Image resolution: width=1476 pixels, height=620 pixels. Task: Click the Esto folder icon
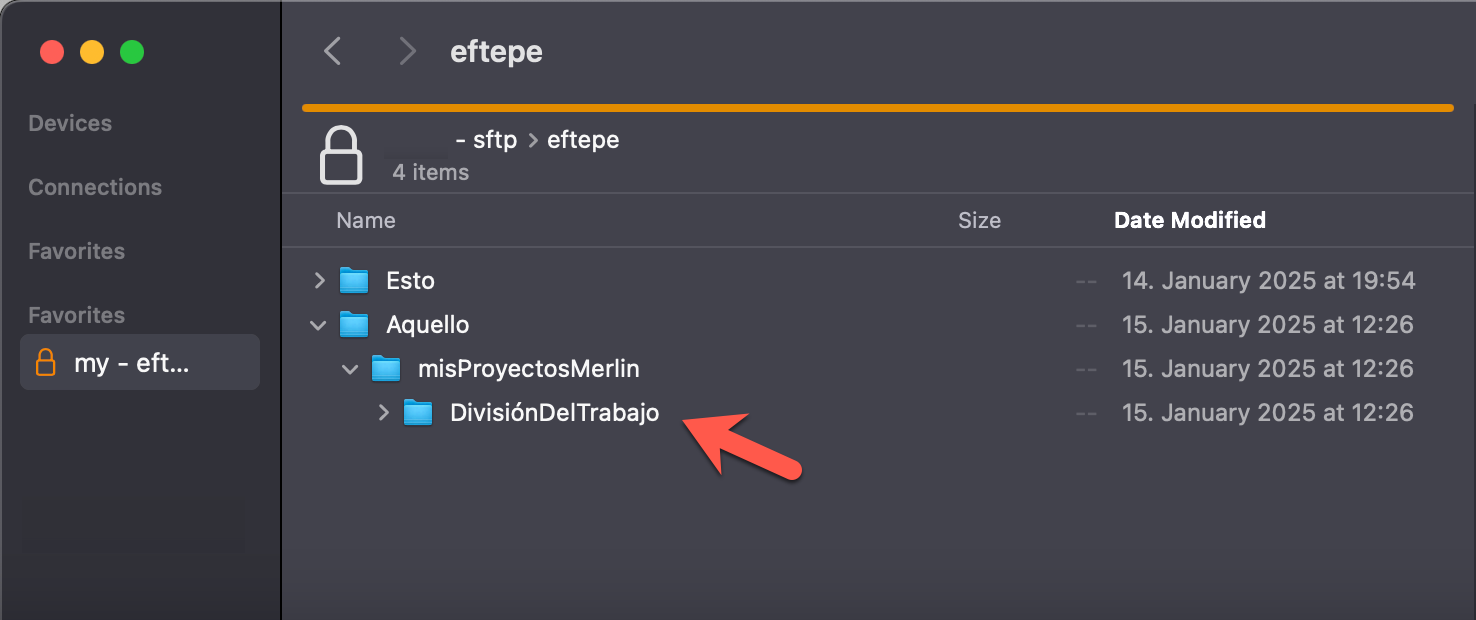354,281
